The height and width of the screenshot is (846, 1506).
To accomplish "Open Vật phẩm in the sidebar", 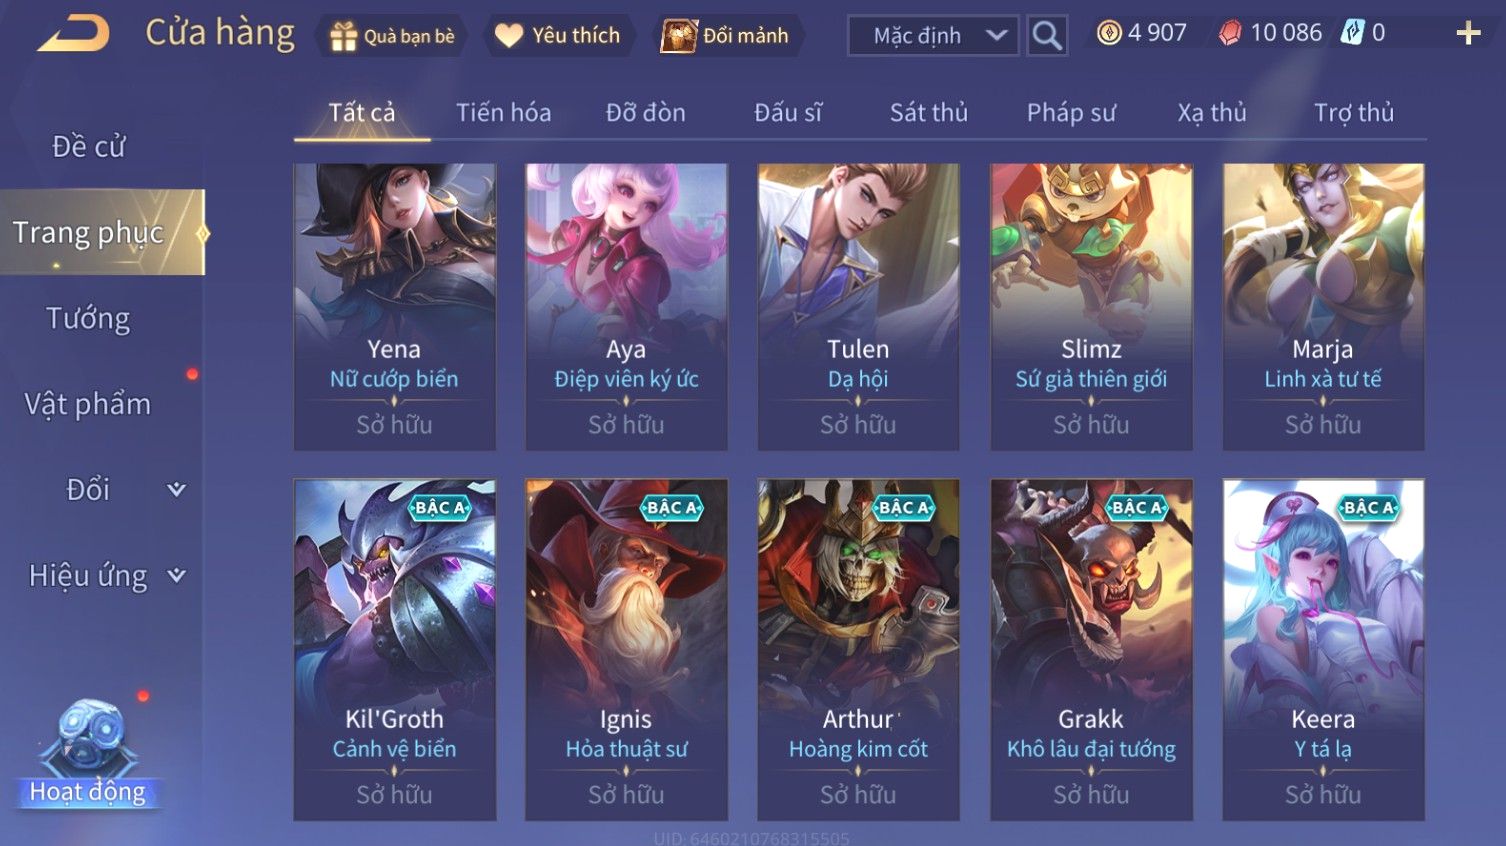I will (88, 404).
